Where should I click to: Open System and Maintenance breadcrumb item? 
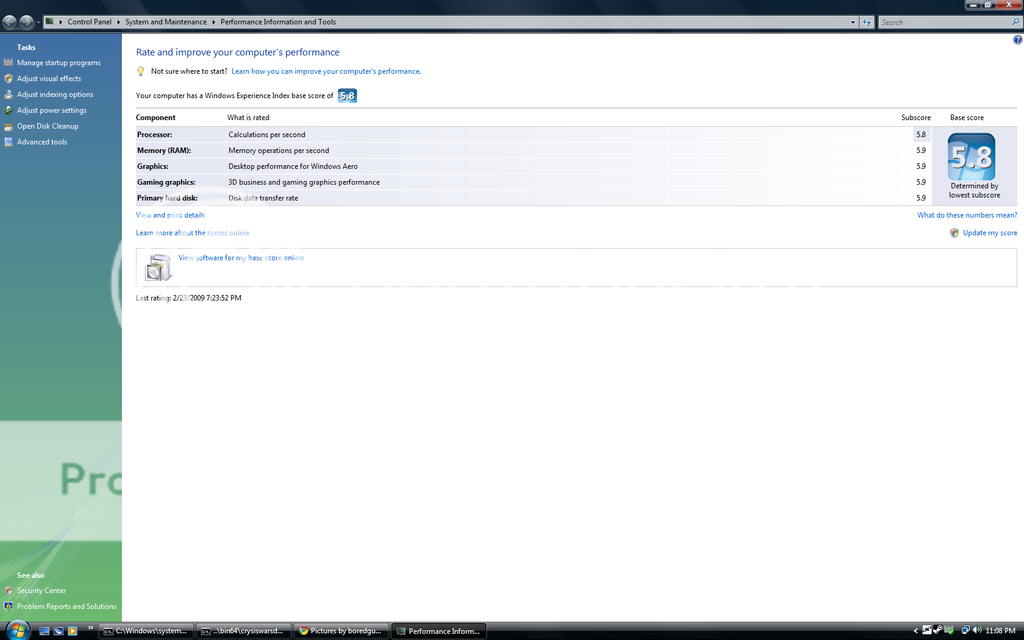point(166,22)
